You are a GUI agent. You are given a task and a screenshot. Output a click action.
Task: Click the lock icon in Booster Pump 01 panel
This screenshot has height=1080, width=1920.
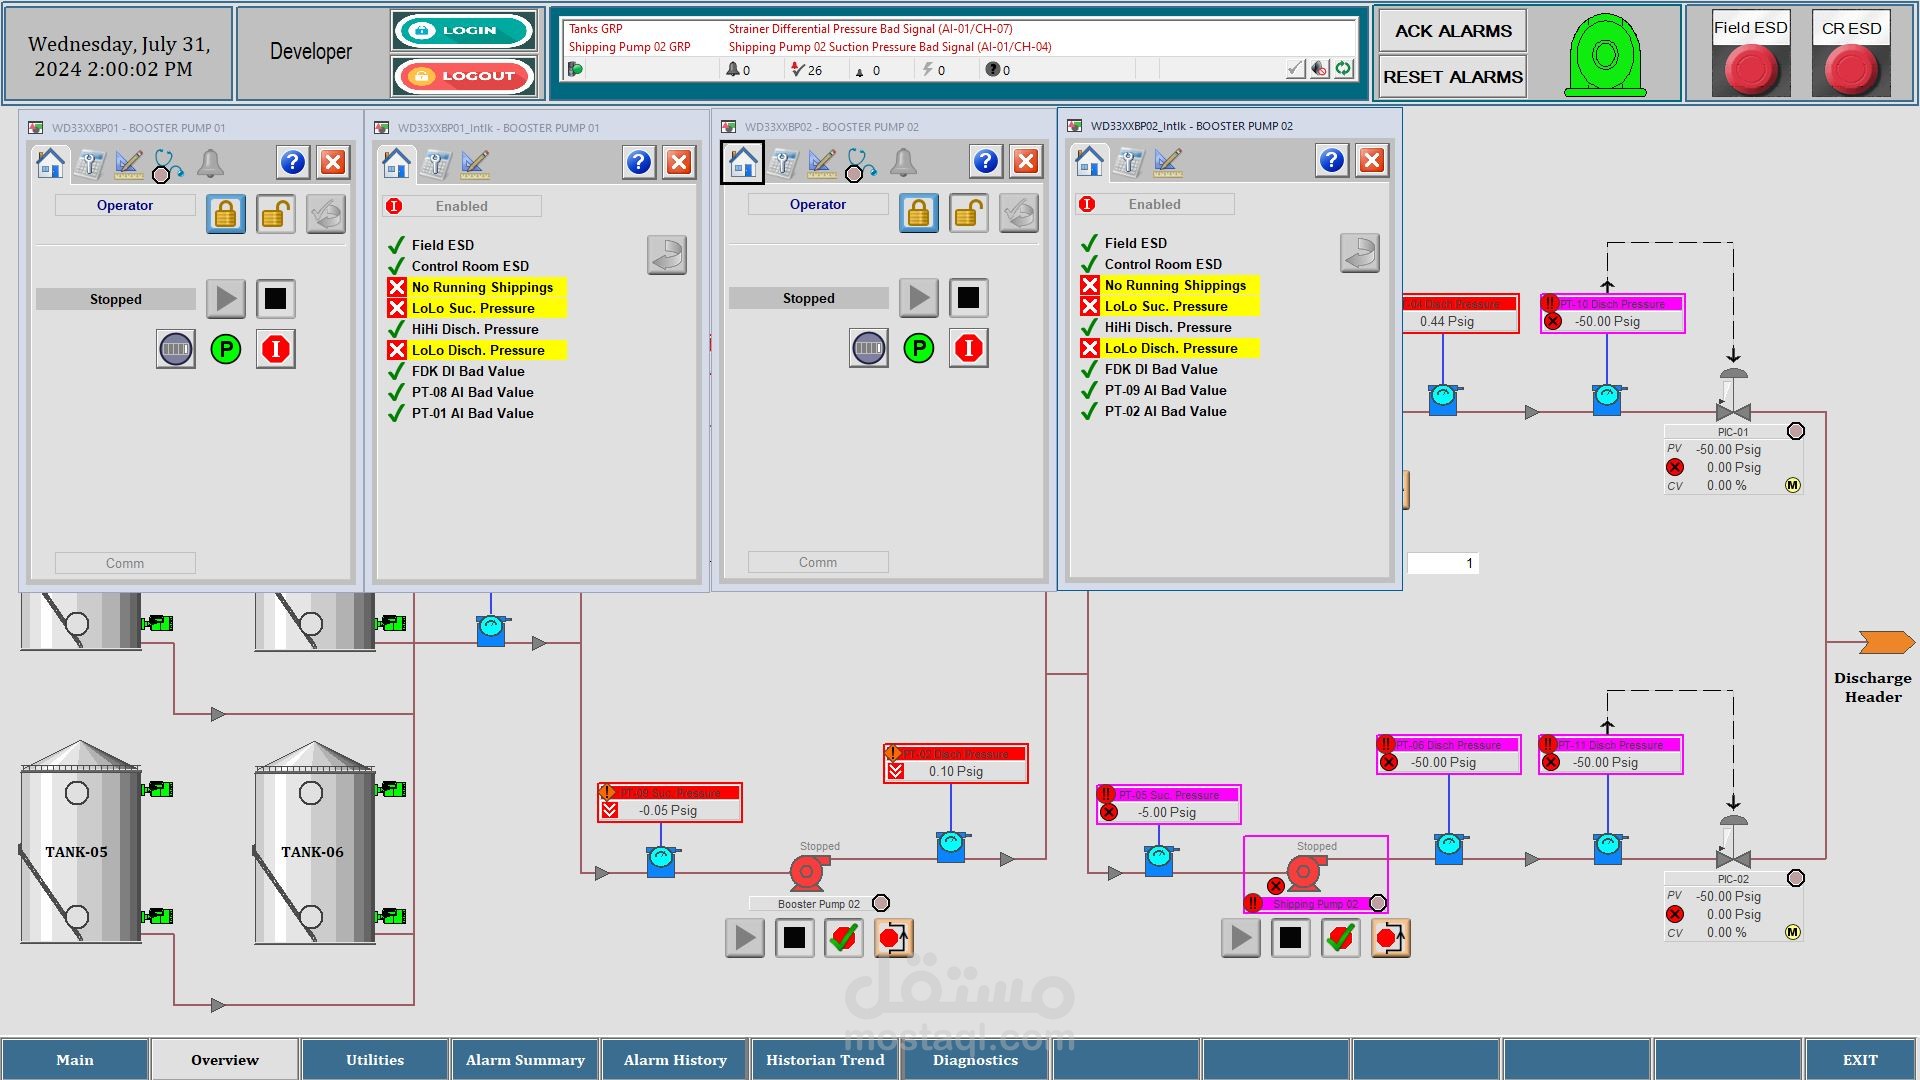tap(226, 214)
